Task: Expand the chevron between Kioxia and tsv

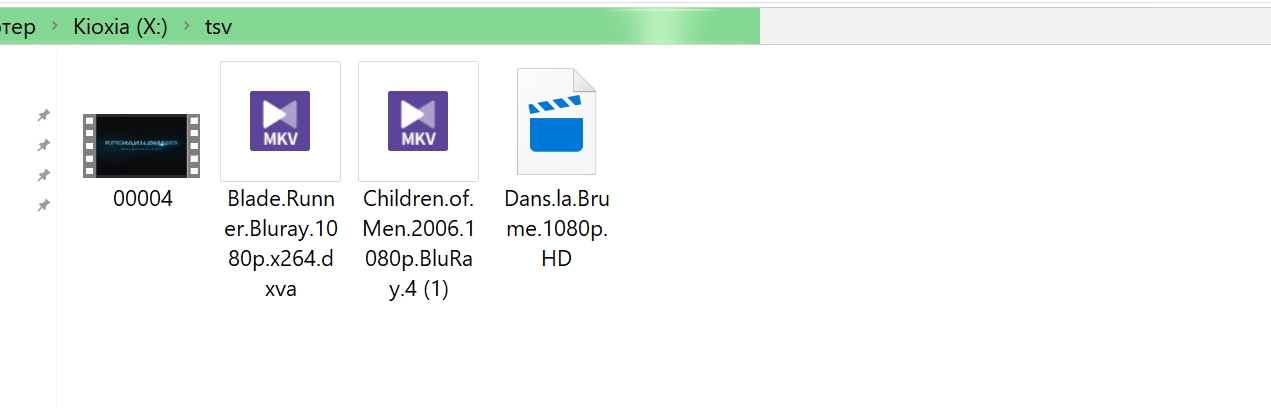Action: [187, 27]
